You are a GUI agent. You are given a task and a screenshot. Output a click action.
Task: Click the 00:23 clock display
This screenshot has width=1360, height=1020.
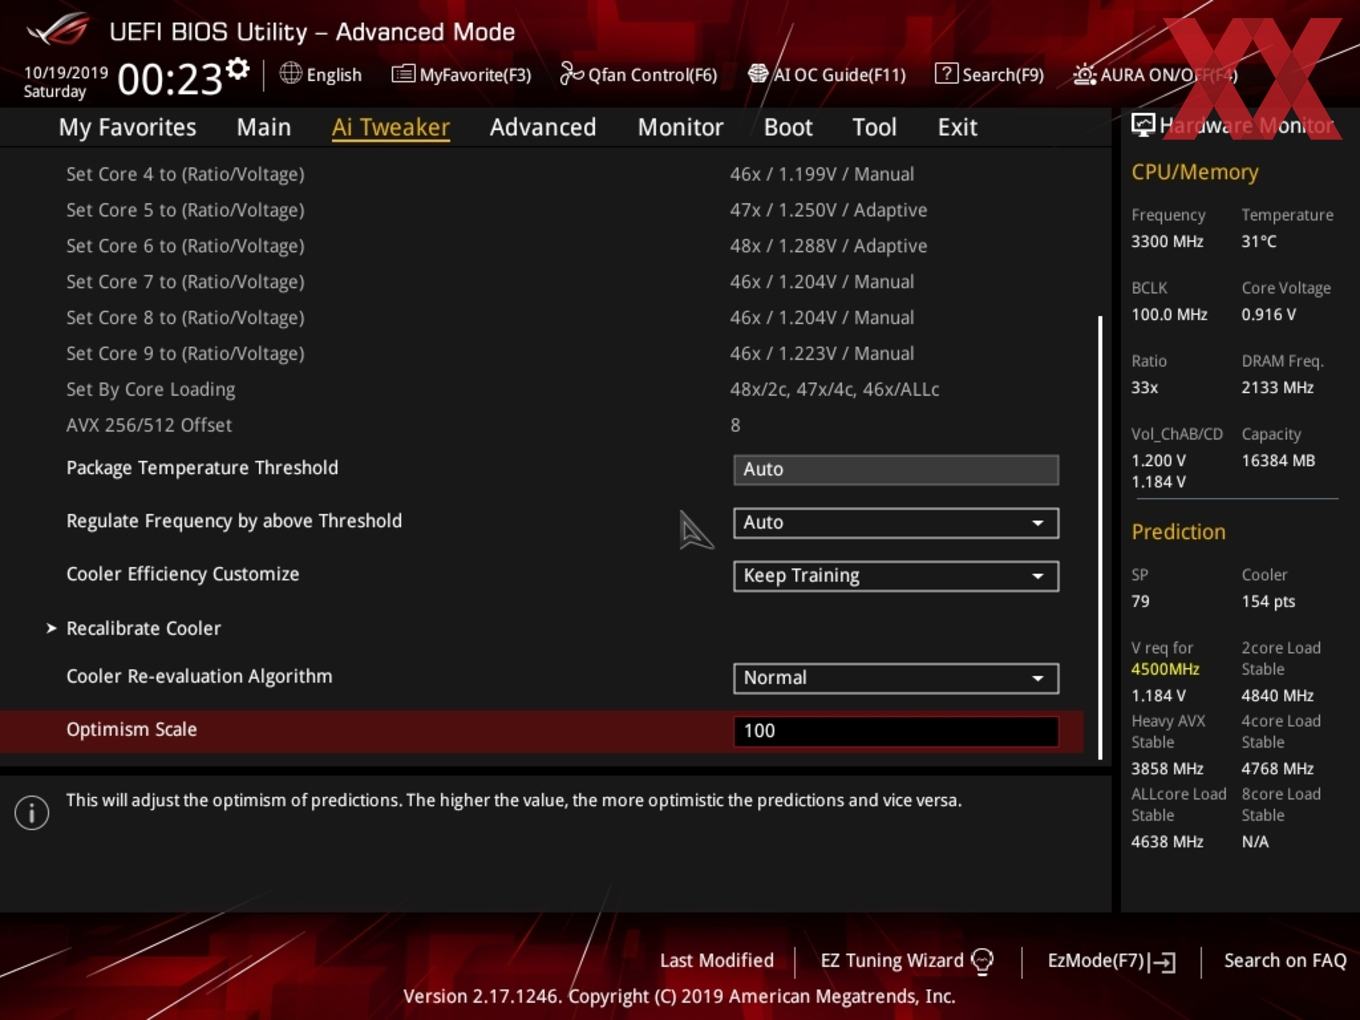(169, 79)
